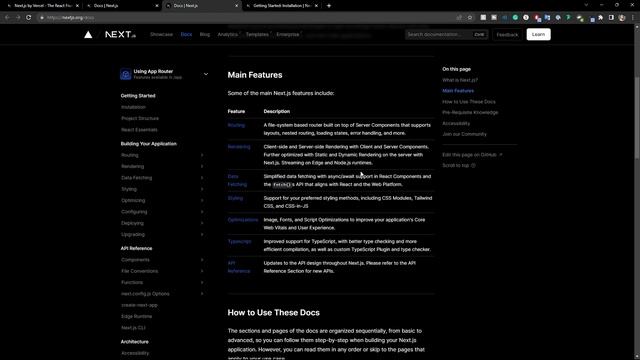This screenshot has width=640, height=360.
Task: Open the browser extensions puzzle icon
Action: click(600, 18)
